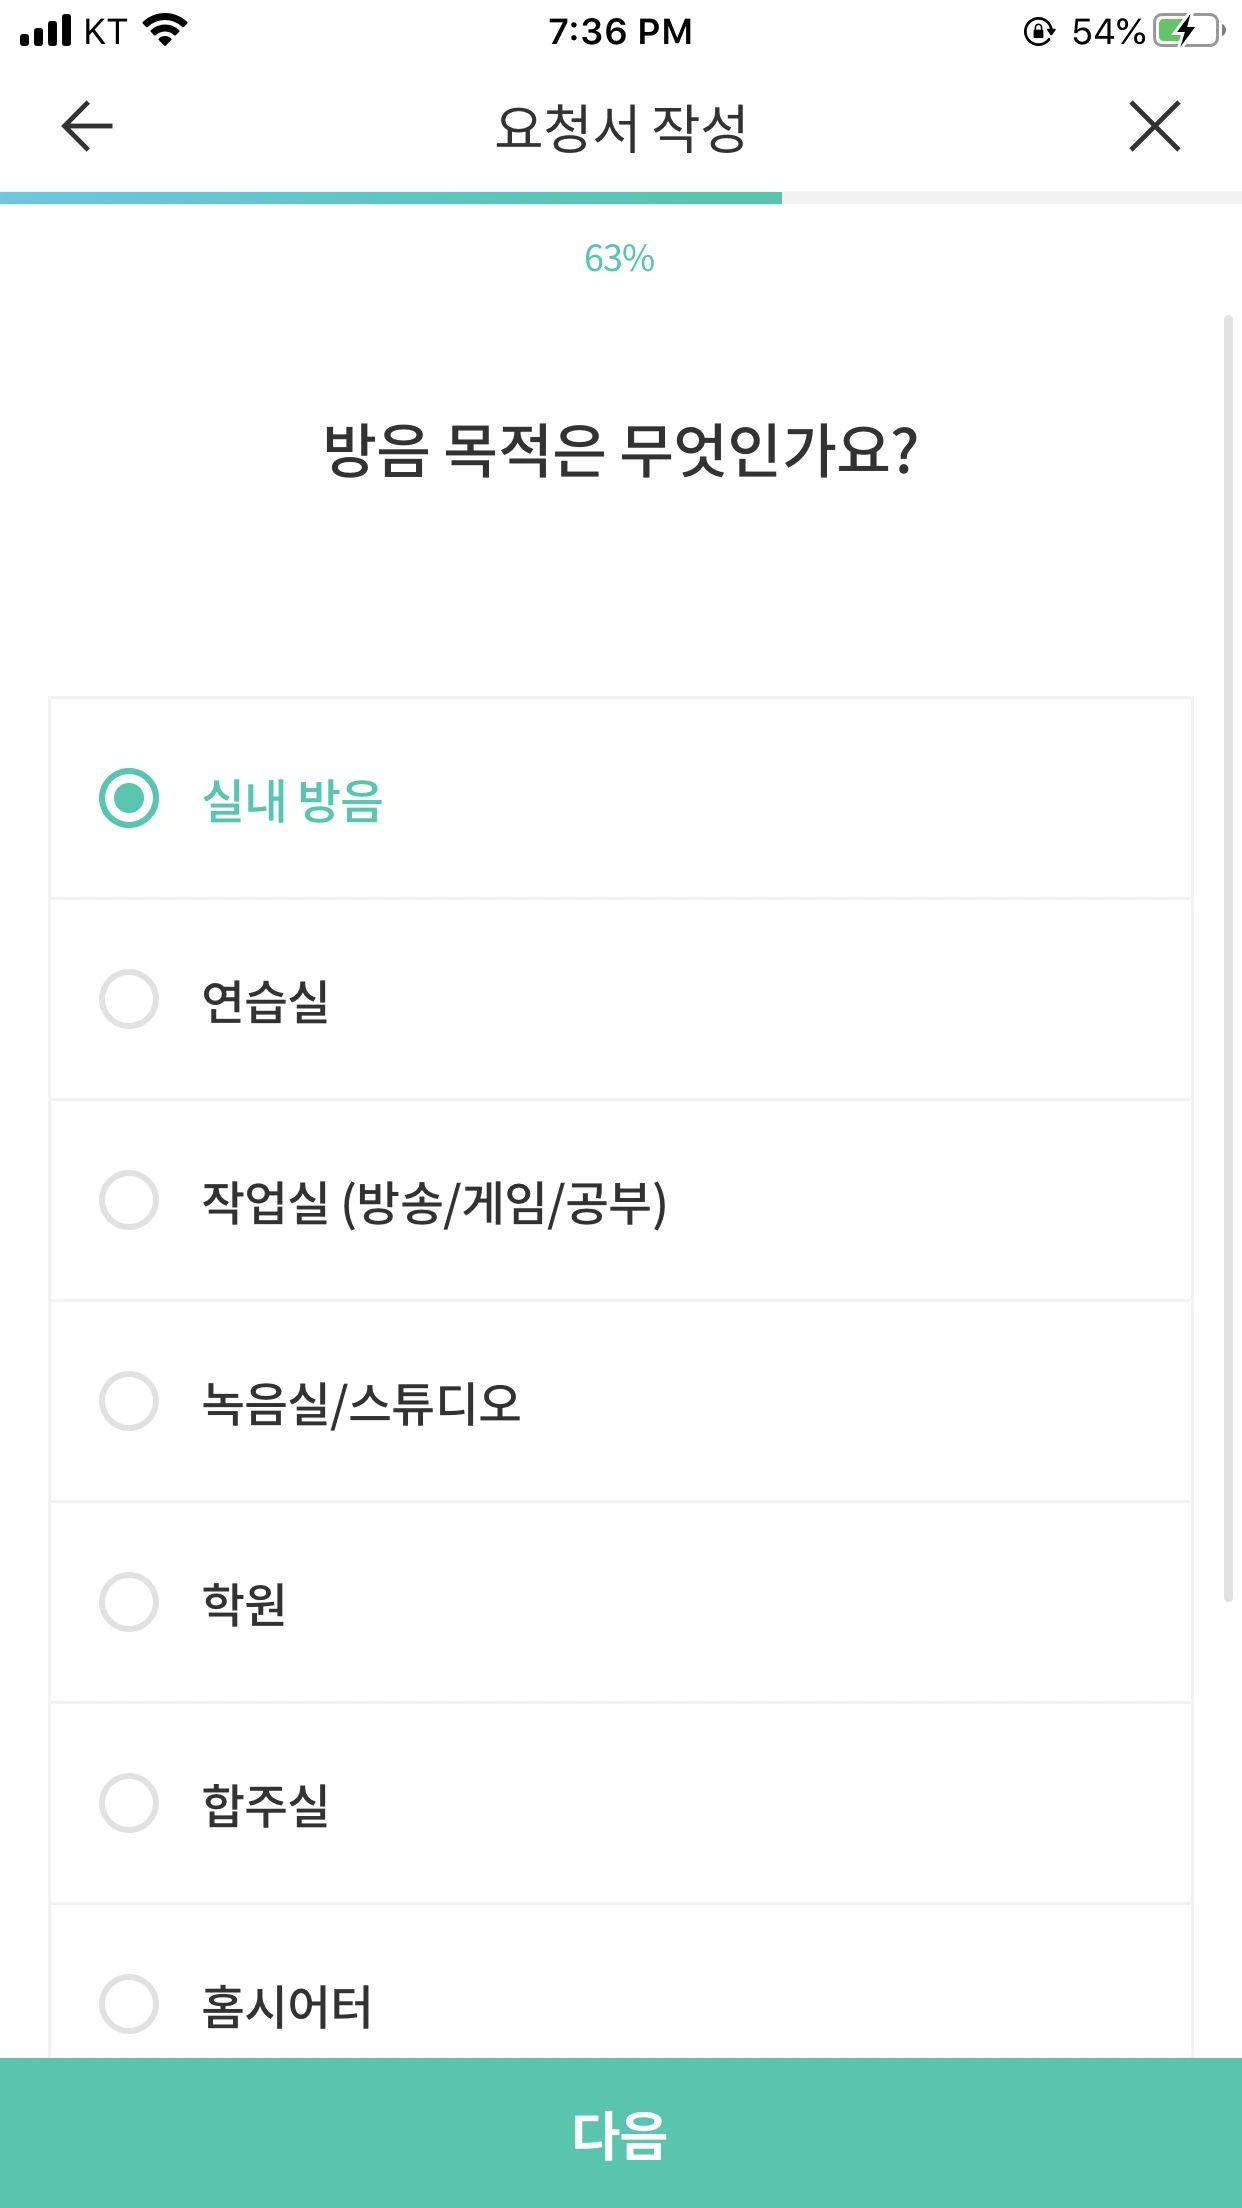Tap the rotation lock status icon
The height and width of the screenshot is (2208, 1242).
point(1039,32)
